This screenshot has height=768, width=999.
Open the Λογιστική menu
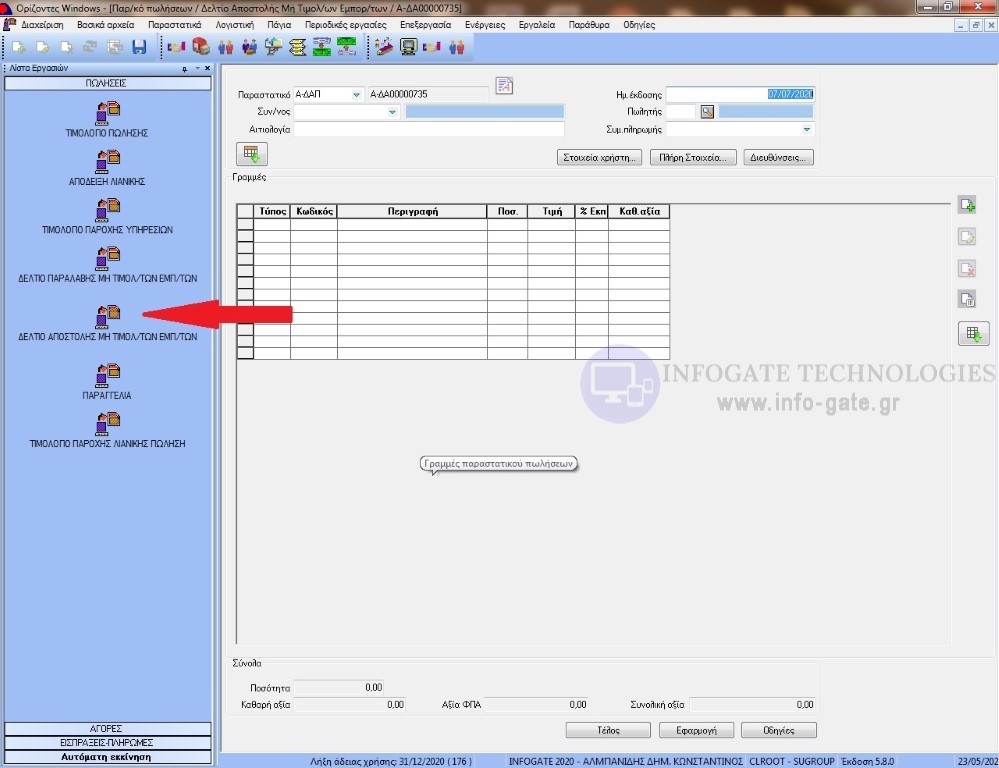pos(234,24)
